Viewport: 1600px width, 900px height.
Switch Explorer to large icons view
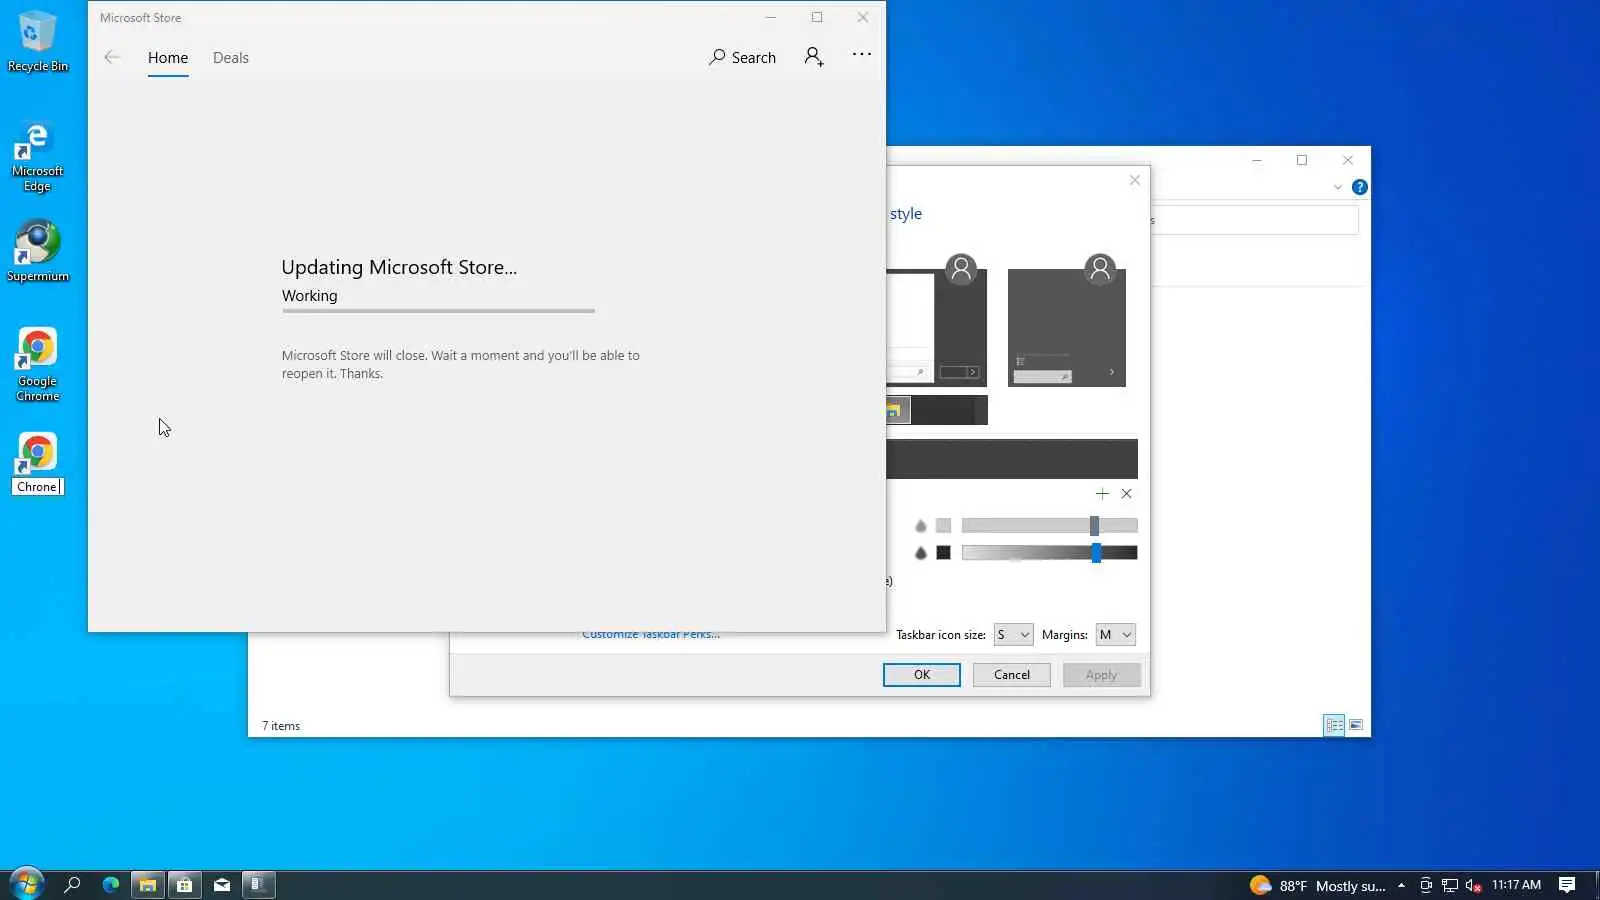(1356, 725)
